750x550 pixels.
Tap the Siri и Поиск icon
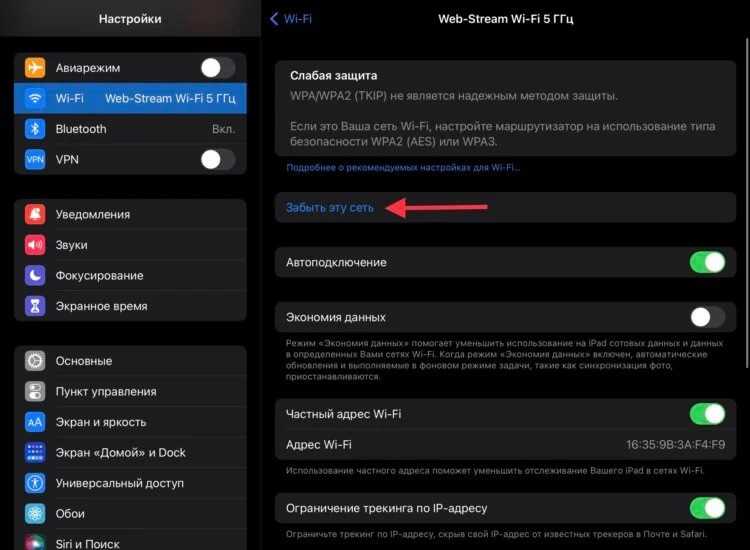pos(35,542)
